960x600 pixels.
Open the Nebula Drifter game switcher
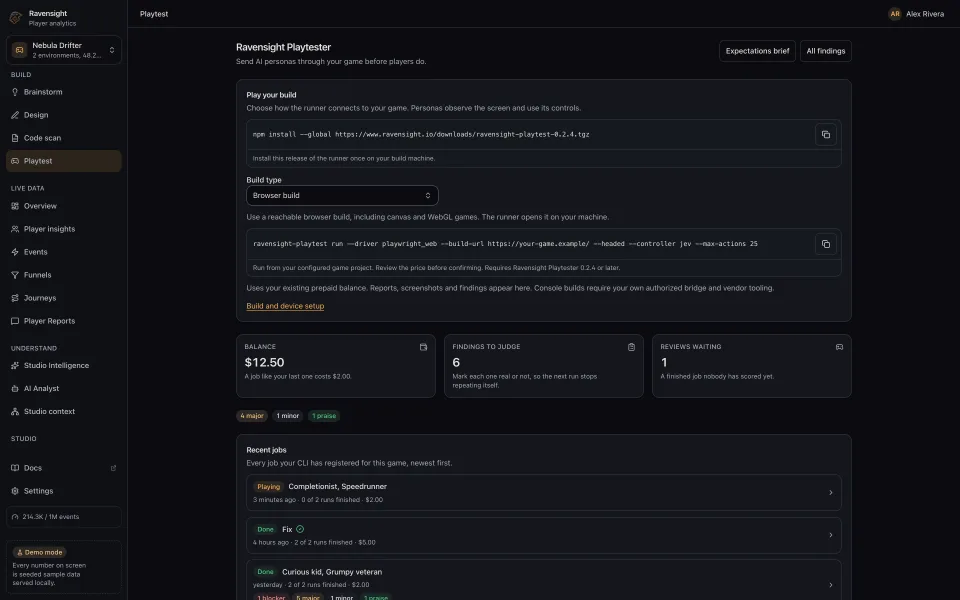tap(64, 50)
